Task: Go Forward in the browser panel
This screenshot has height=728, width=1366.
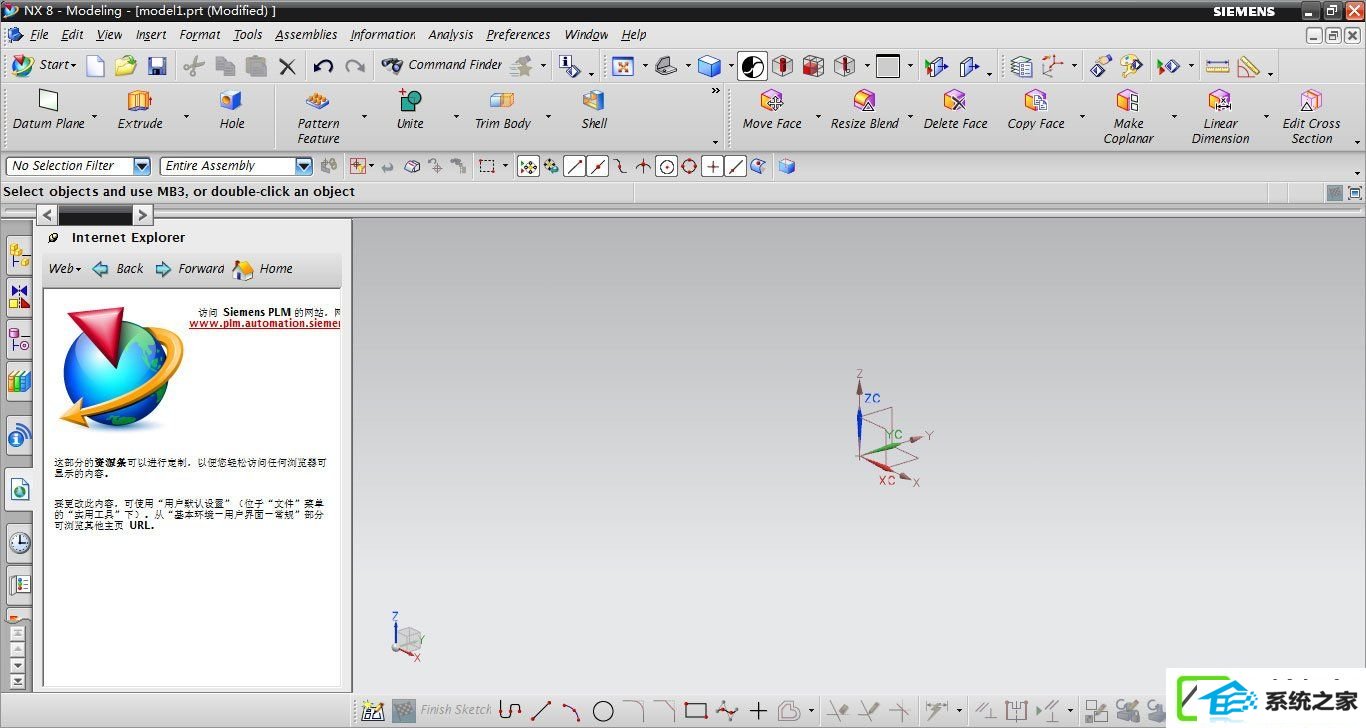Action: tap(190, 269)
